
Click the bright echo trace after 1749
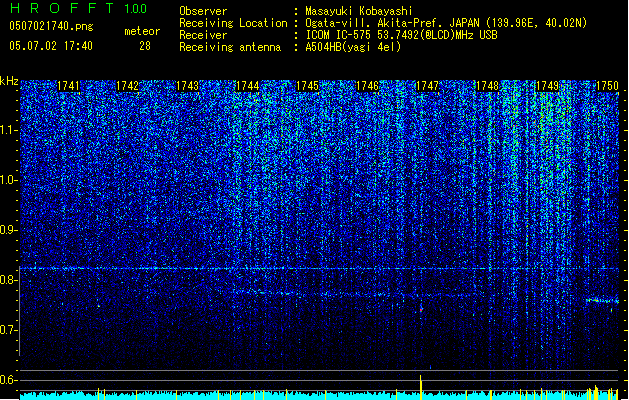602,300
